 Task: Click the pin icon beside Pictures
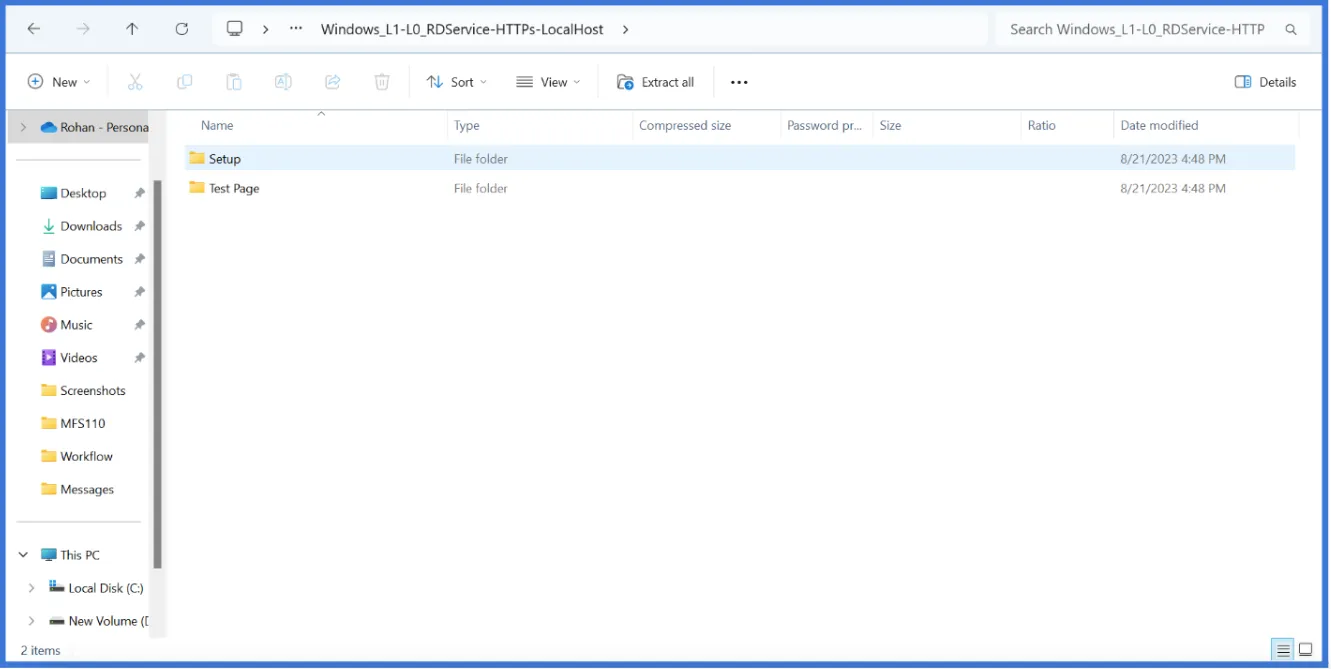[140, 292]
